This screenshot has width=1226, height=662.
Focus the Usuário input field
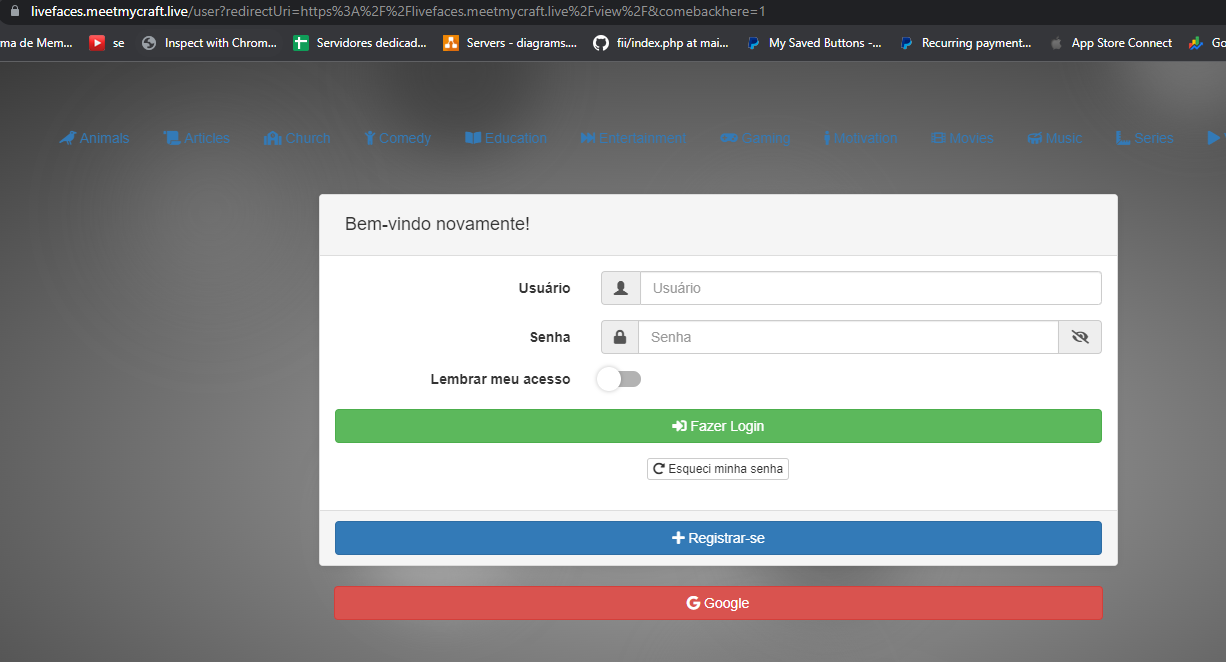[871, 288]
